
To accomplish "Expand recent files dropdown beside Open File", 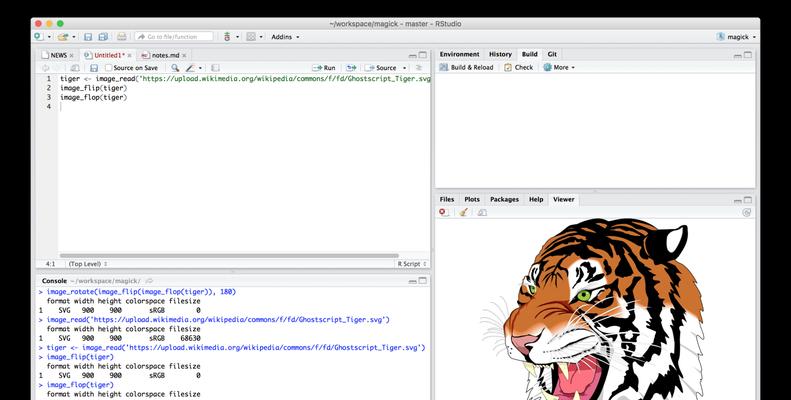I will click(x=74, y=37).
